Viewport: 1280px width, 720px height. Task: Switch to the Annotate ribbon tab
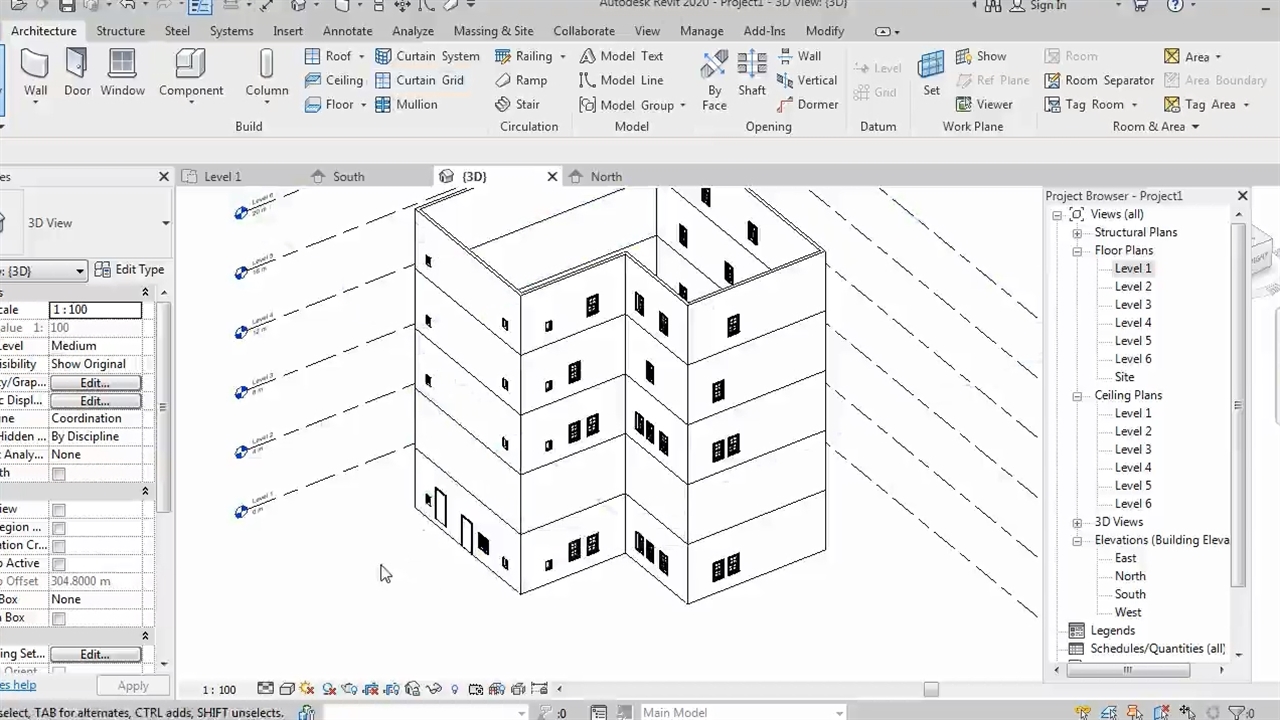tap(347, 31)
